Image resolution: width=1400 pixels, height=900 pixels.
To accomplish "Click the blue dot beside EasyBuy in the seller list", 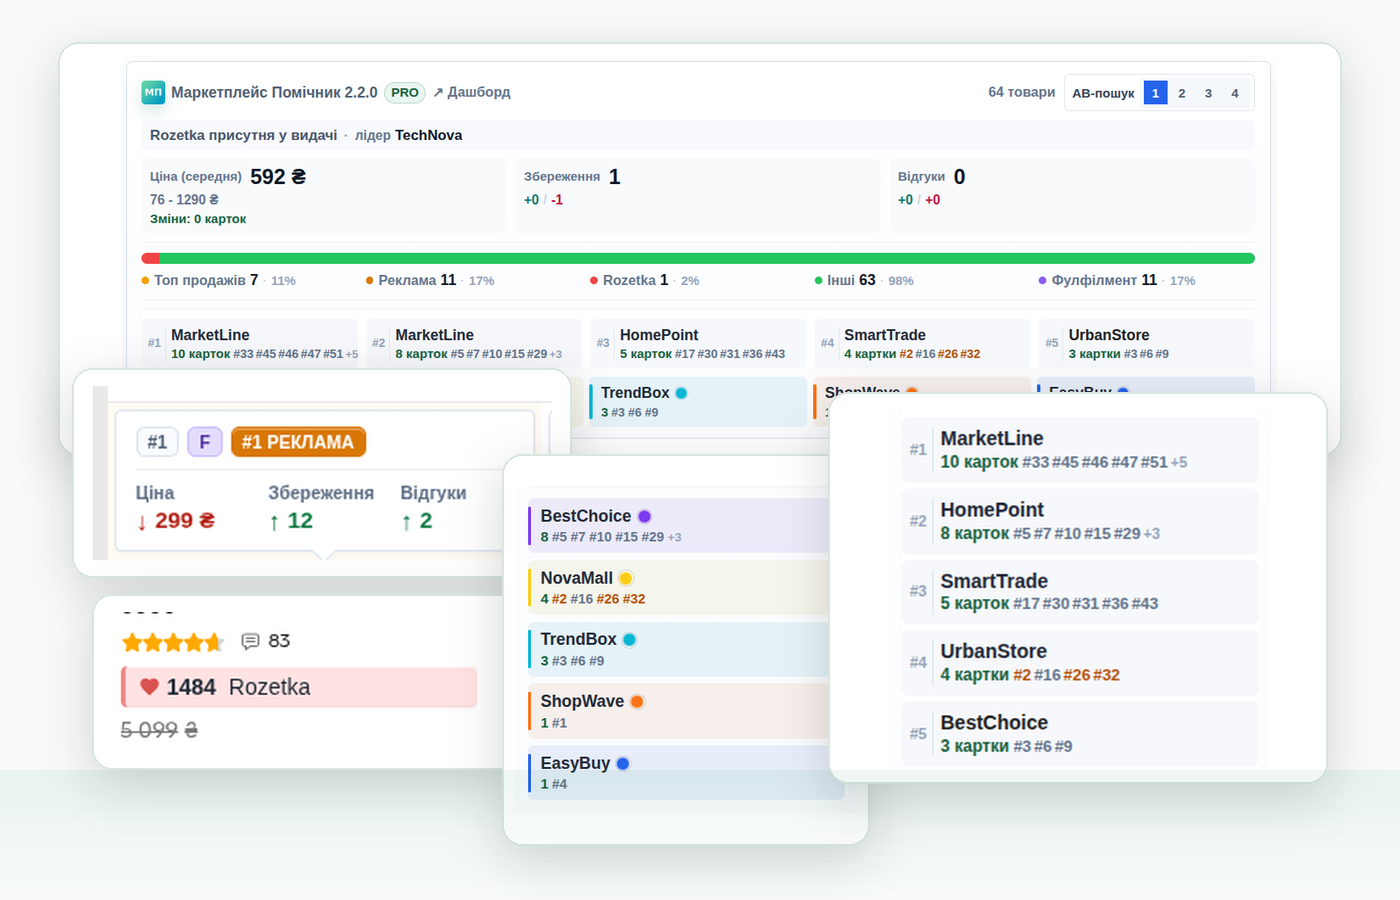I will point(623,763).
